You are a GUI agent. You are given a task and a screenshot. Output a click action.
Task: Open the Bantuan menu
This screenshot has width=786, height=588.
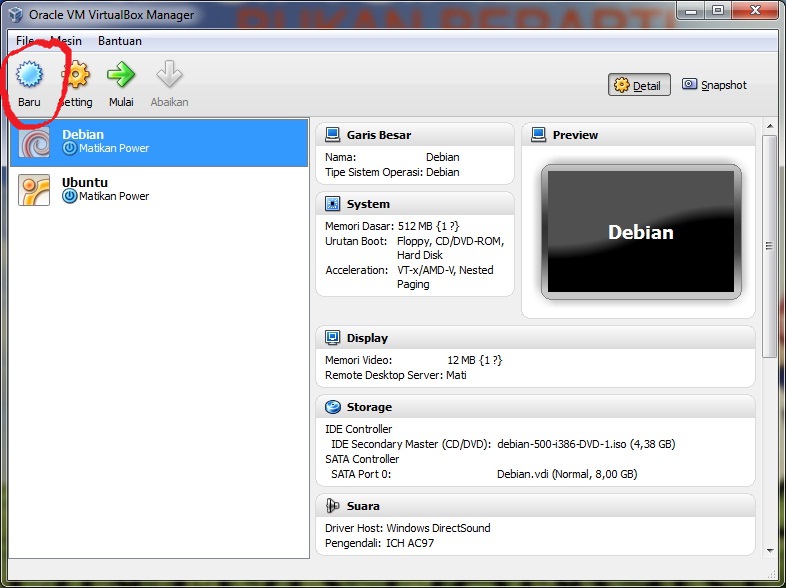[x=120, y=41]
